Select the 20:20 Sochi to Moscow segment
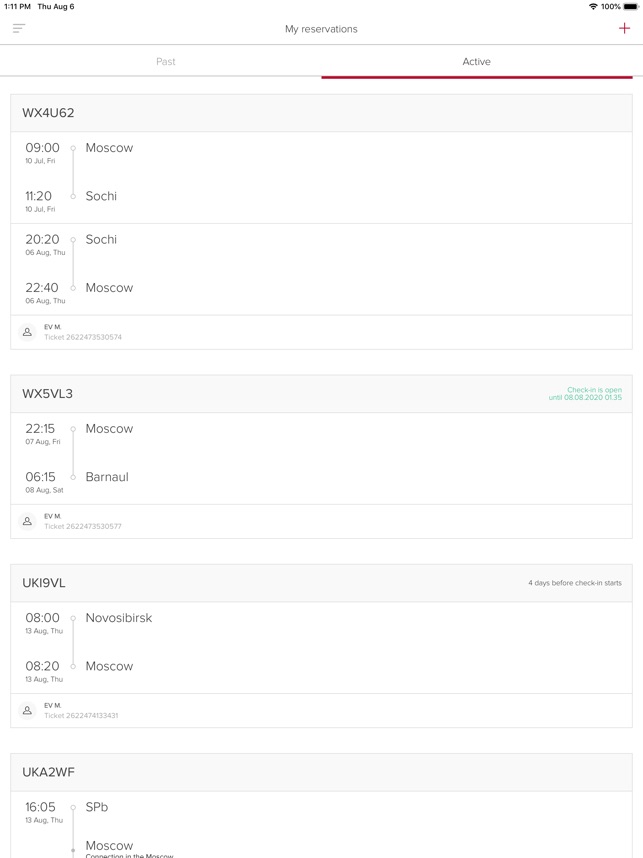Viewport: 643px width, 858px height. (321, 269)
